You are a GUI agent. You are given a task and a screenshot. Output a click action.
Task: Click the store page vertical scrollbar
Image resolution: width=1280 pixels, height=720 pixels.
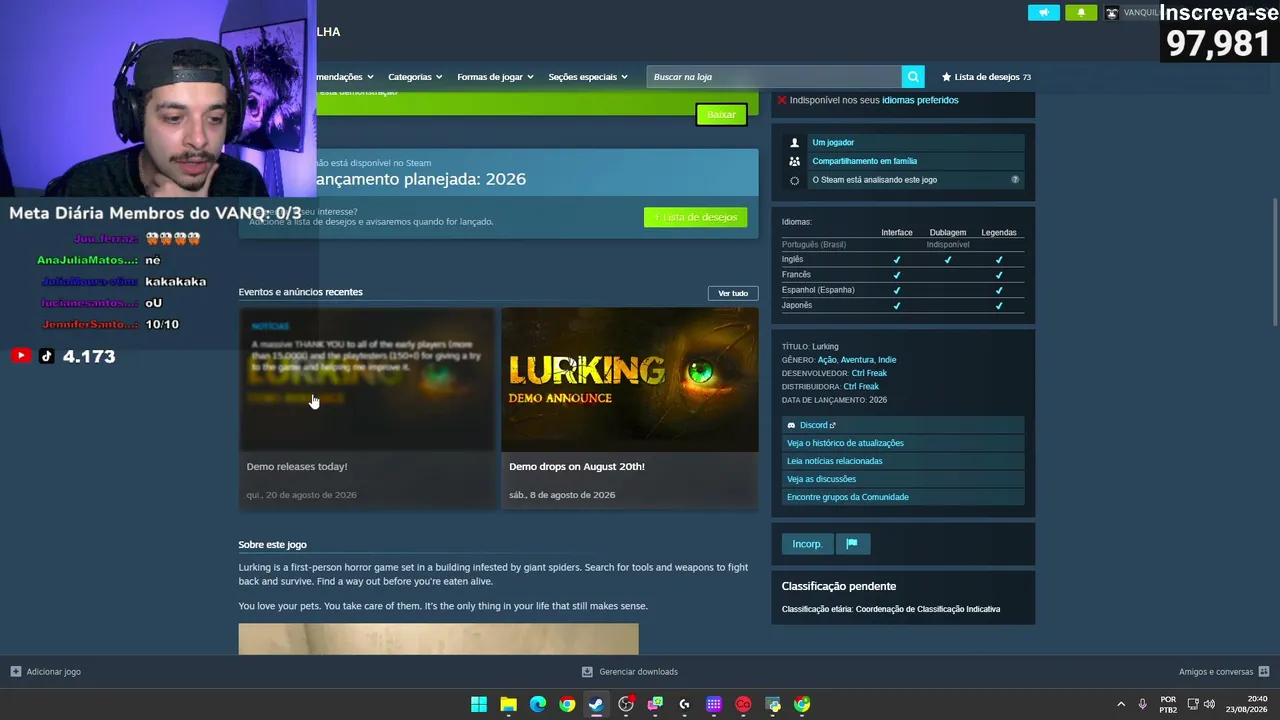[x=1274, y=262]
